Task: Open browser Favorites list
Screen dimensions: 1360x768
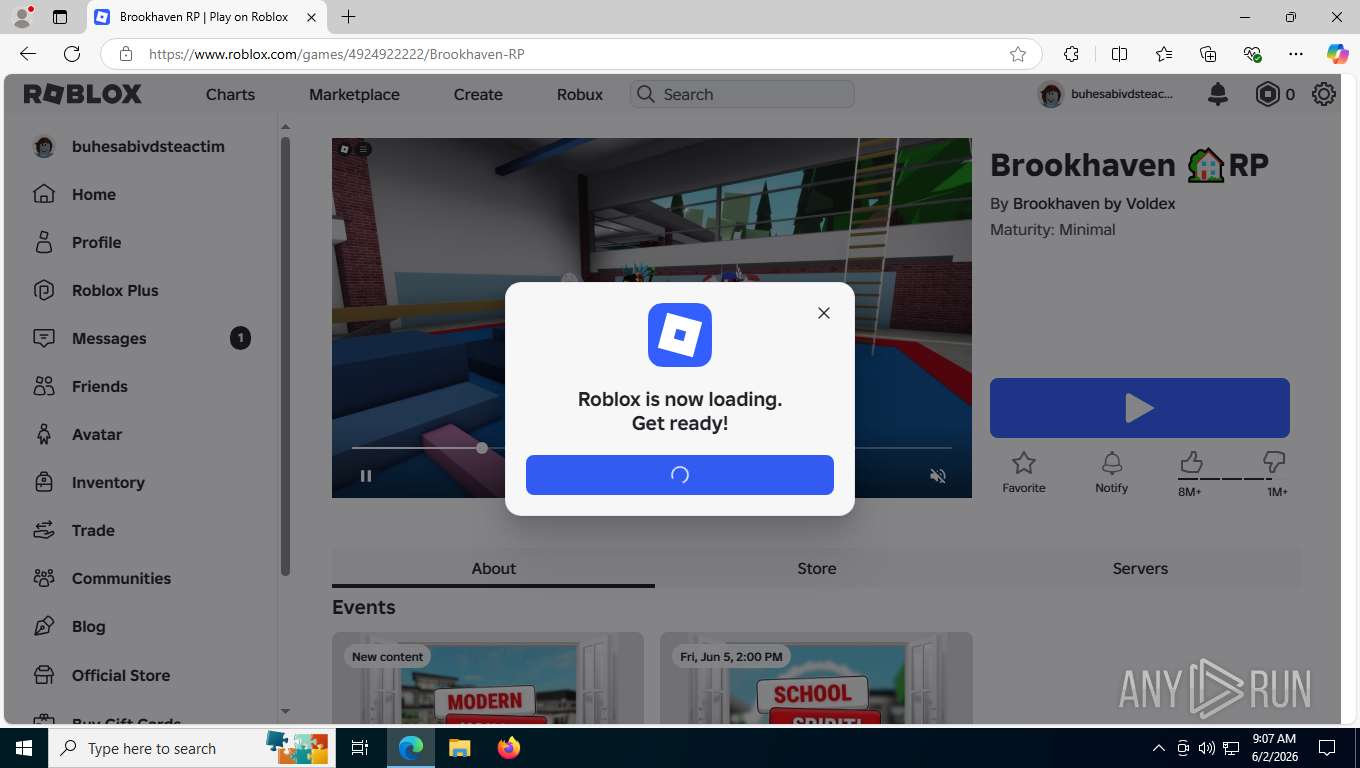Action: tap(1164, 54)
